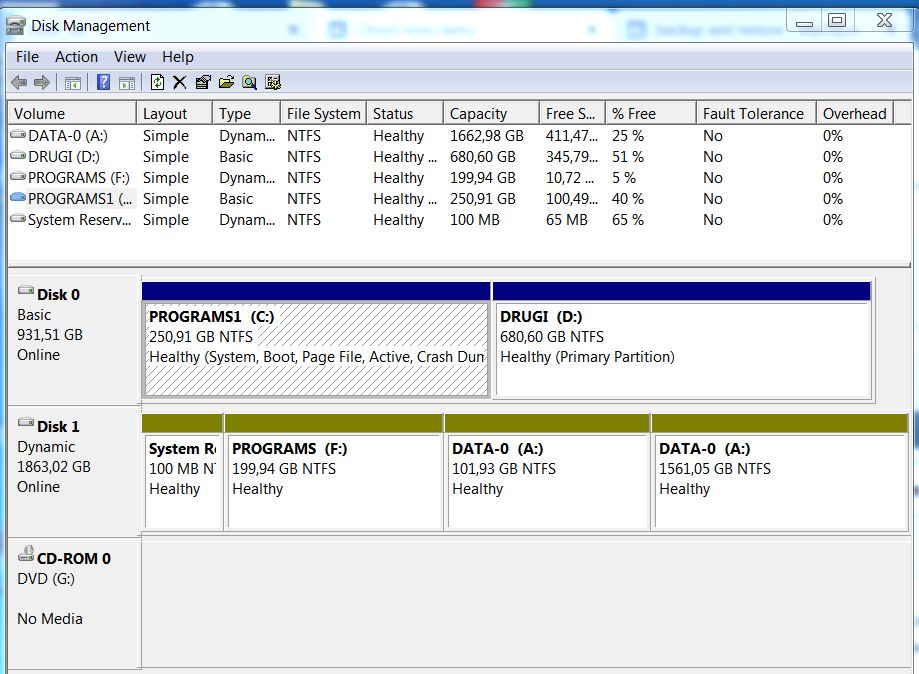Click the Forward arrow in the toolbar

41,83
